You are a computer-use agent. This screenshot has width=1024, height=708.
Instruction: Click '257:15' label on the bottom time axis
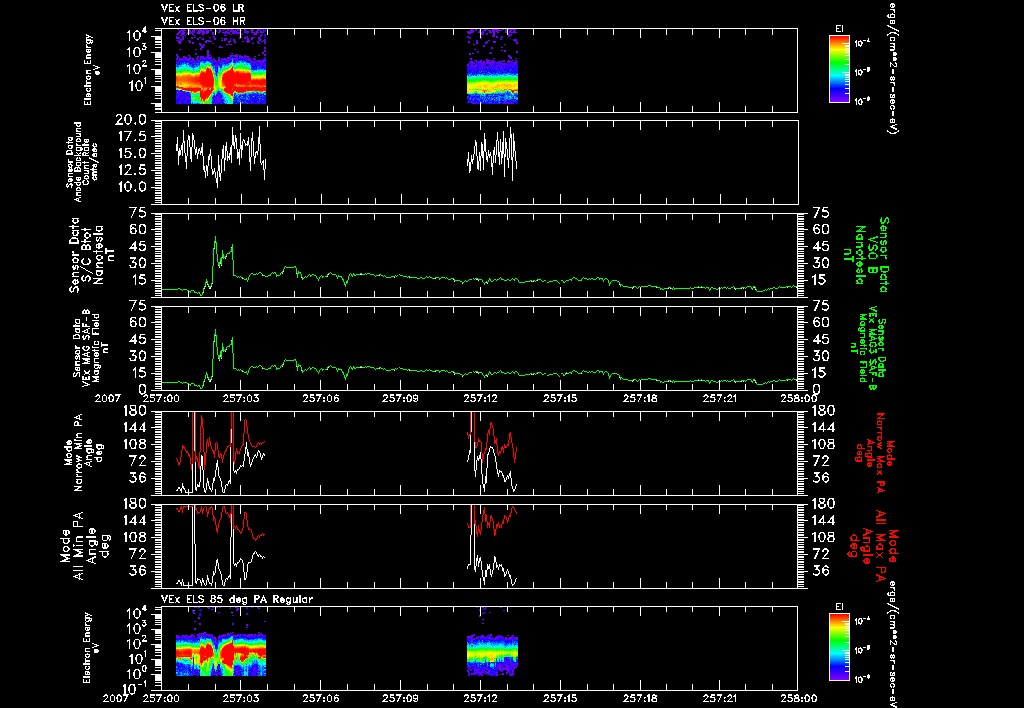pos(560,697)
